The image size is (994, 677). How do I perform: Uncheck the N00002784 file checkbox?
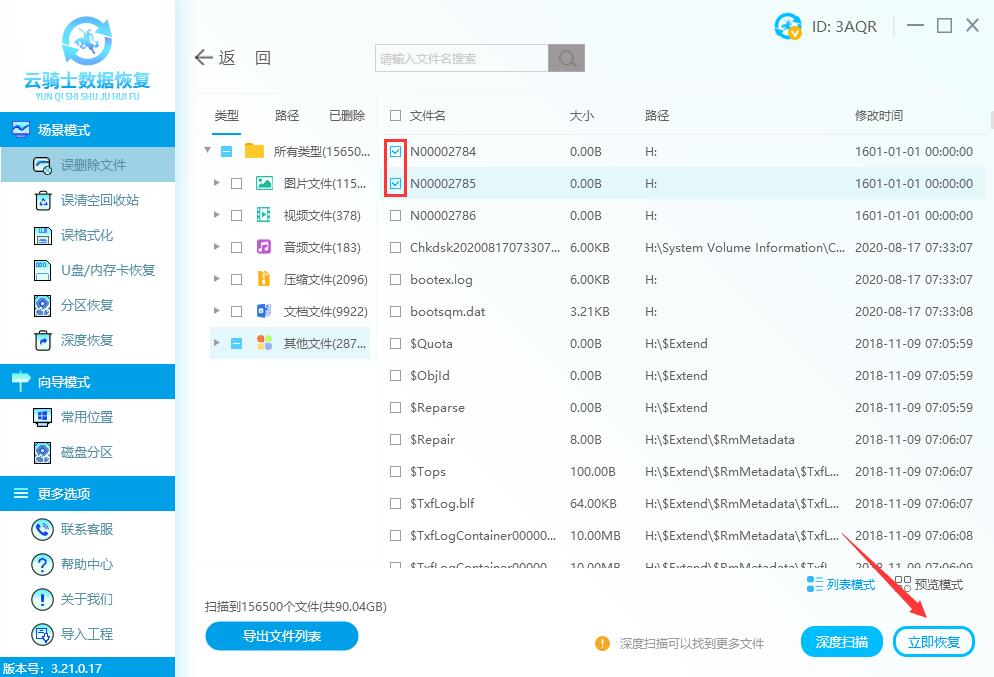(395, 151)
